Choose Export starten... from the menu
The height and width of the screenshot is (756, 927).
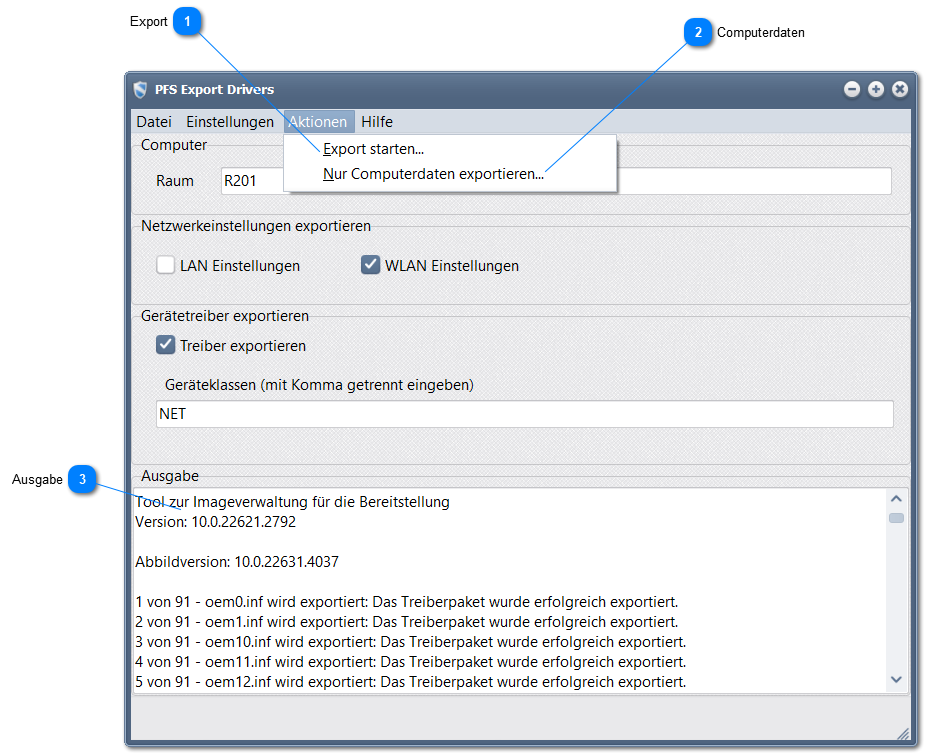(x=373, y=149)
